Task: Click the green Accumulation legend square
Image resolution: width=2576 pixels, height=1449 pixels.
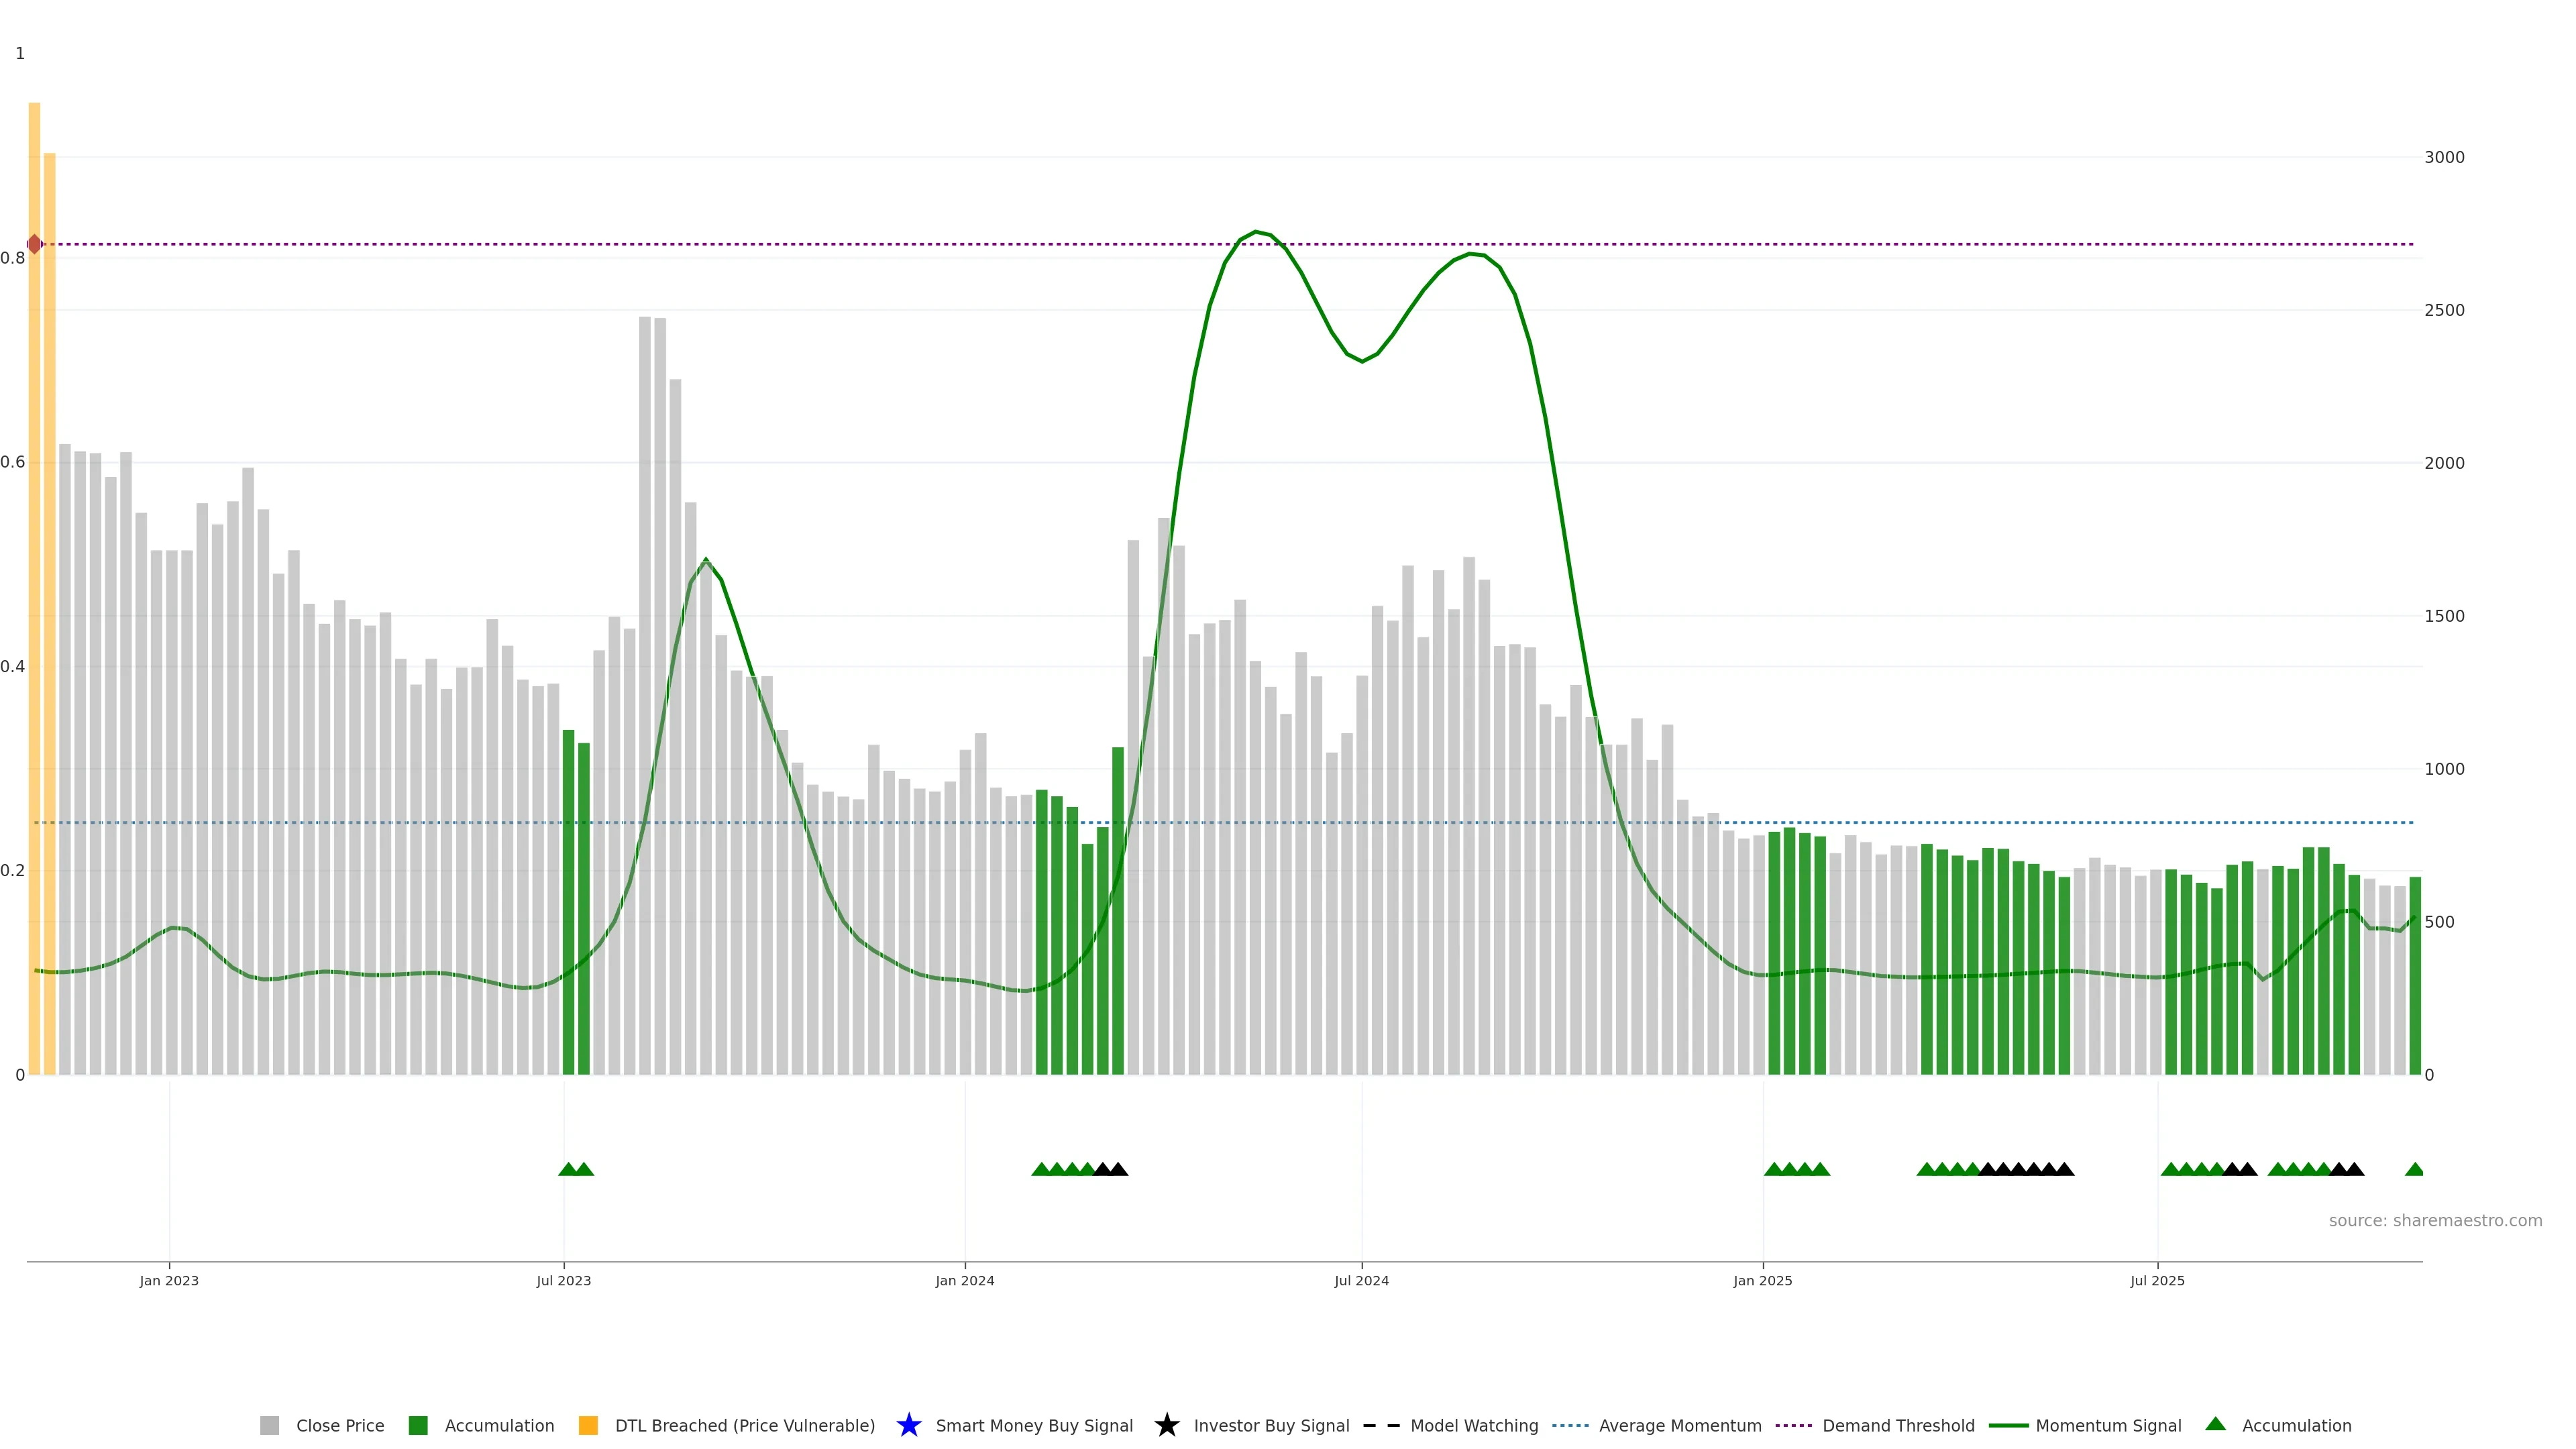Action: [418, 1425]
